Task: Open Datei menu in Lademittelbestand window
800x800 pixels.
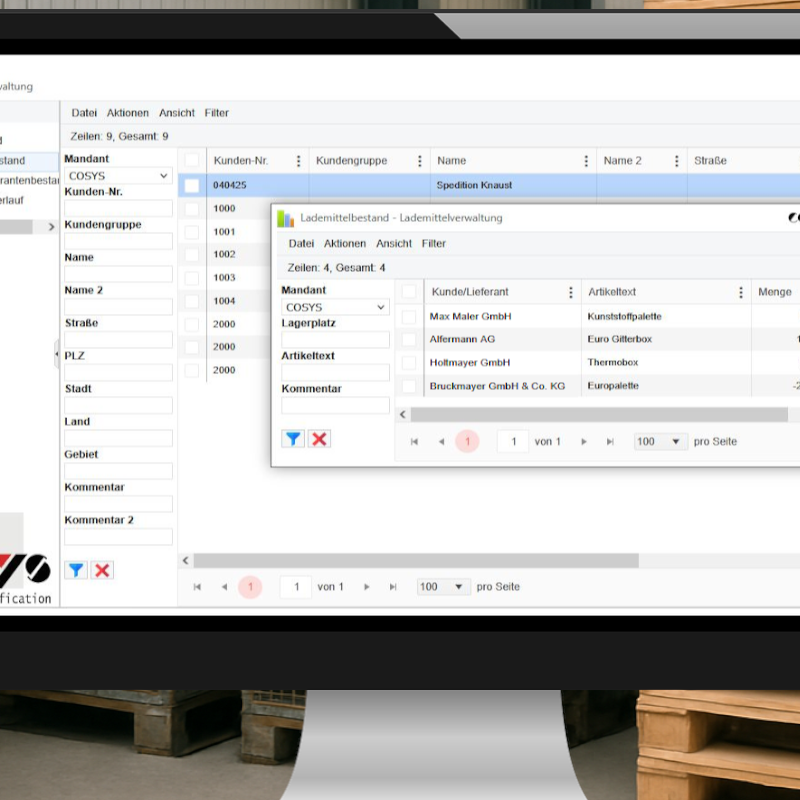Action: [301, 244]
